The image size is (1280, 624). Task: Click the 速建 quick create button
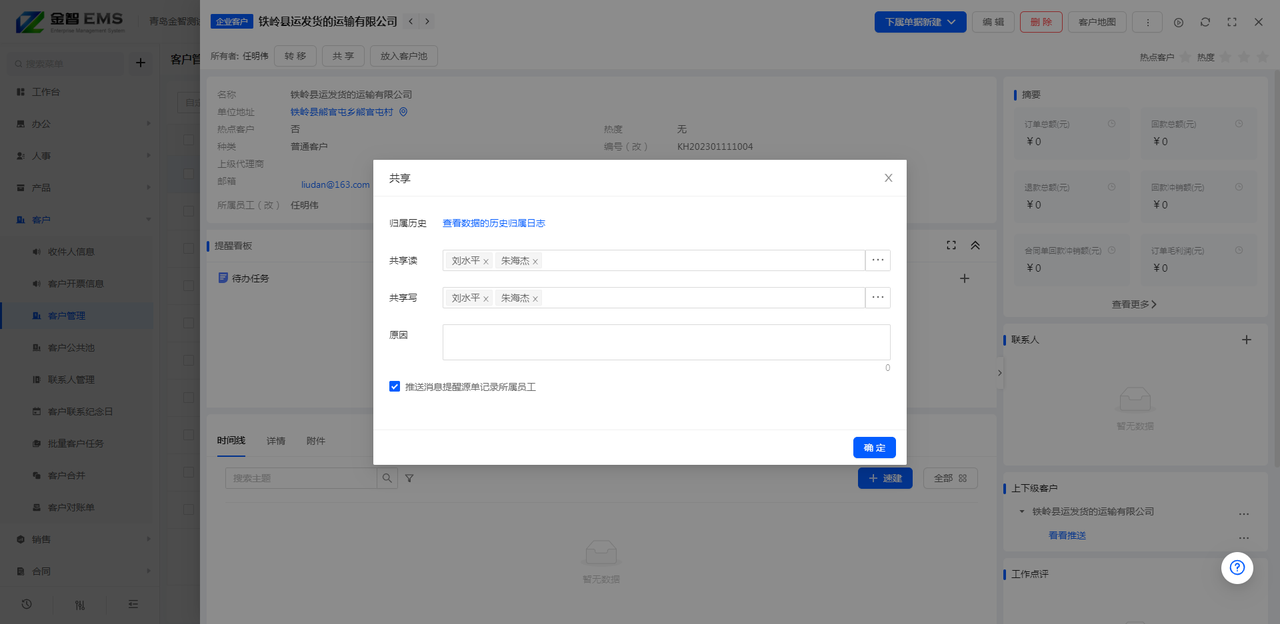(885, 478)
